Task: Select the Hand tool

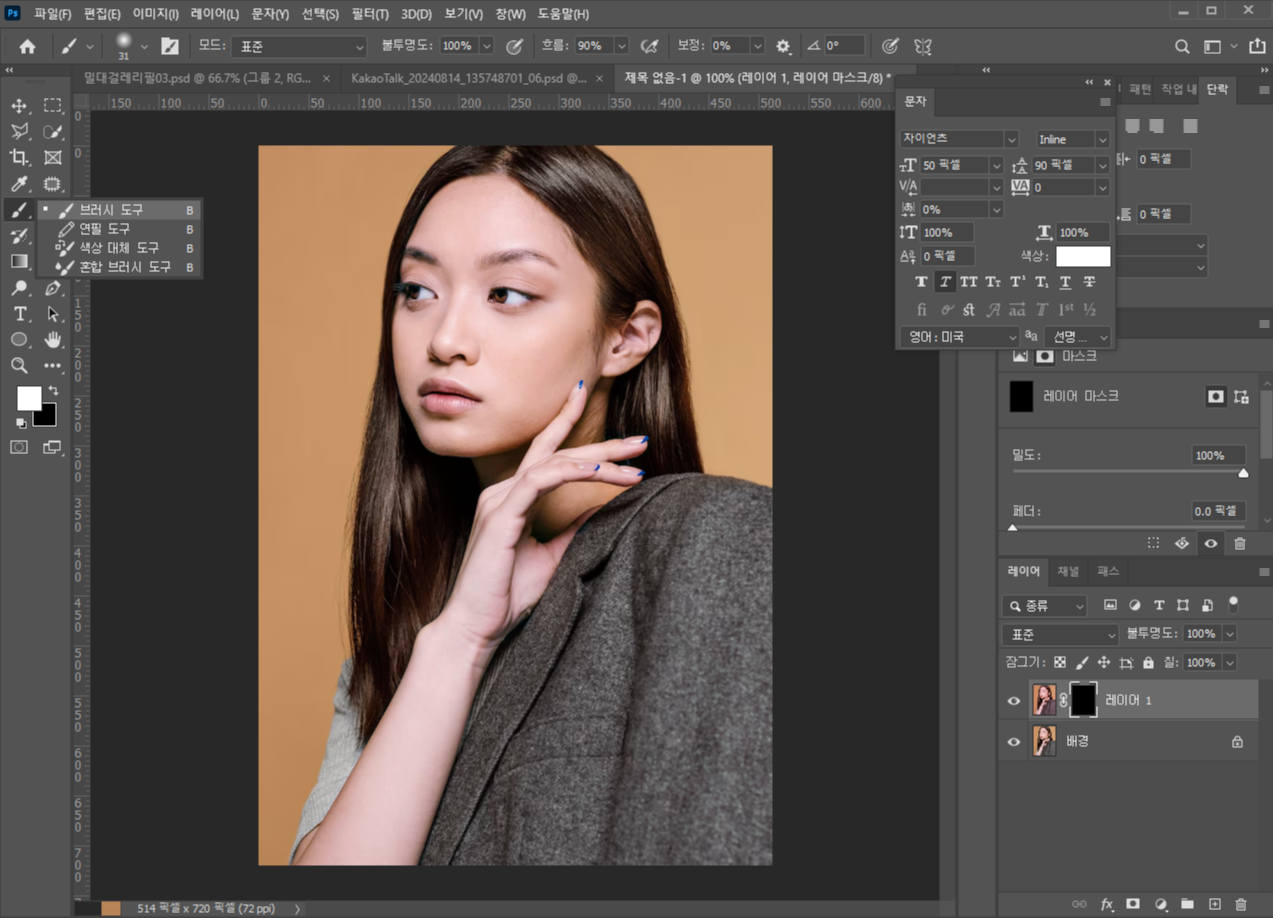Action: tap(53, 340)
